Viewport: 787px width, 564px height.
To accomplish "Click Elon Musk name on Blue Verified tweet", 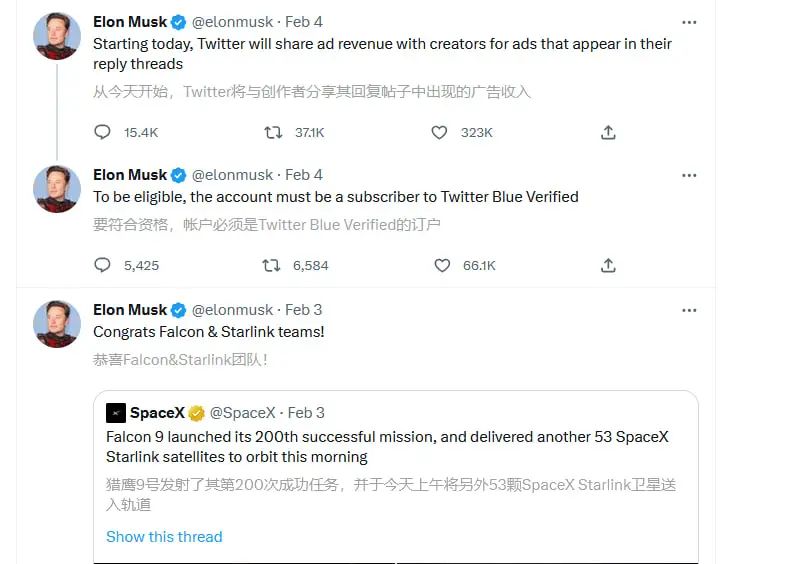I will pos(130,175).
